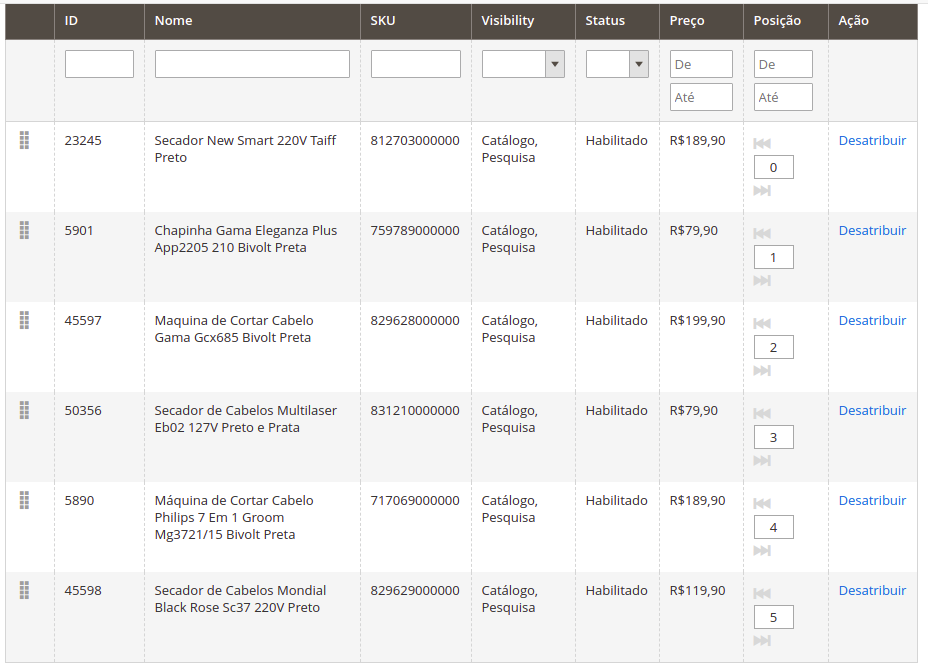This screenshot has height=671, width=928.
Task: Click the Preço 'De' filter field
Action: click(x=701, y=64)
